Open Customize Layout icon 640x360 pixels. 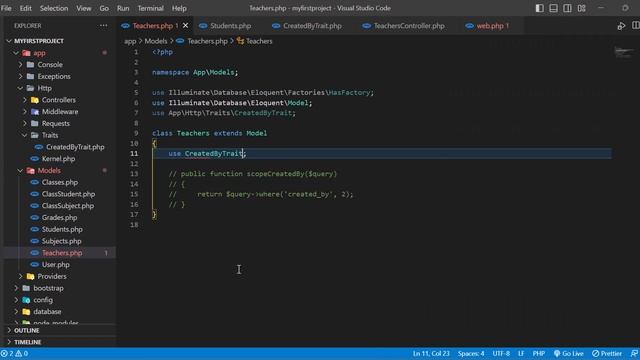click(x=582, y=8)
